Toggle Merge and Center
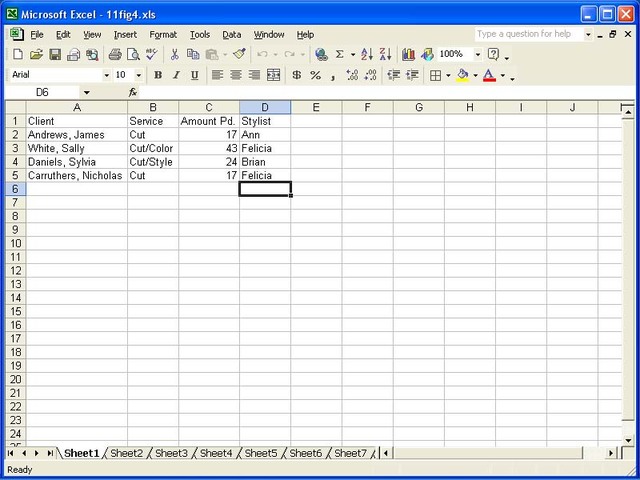This screenshot has height=480, width=640. coord(273,75)
